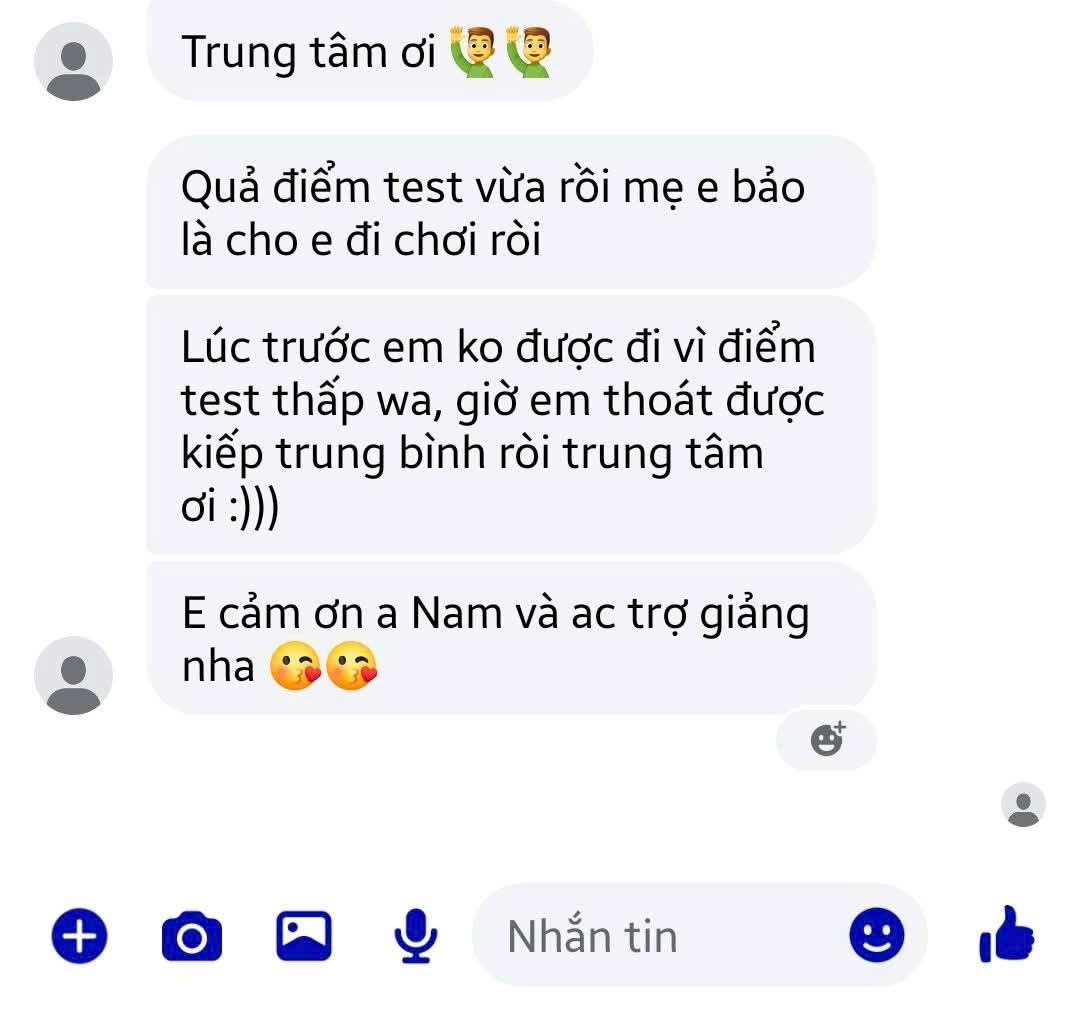Select the "E cảm ơn a Nam" message
Viewport: 1080px width, 1009px height.
tap(511, 638)
